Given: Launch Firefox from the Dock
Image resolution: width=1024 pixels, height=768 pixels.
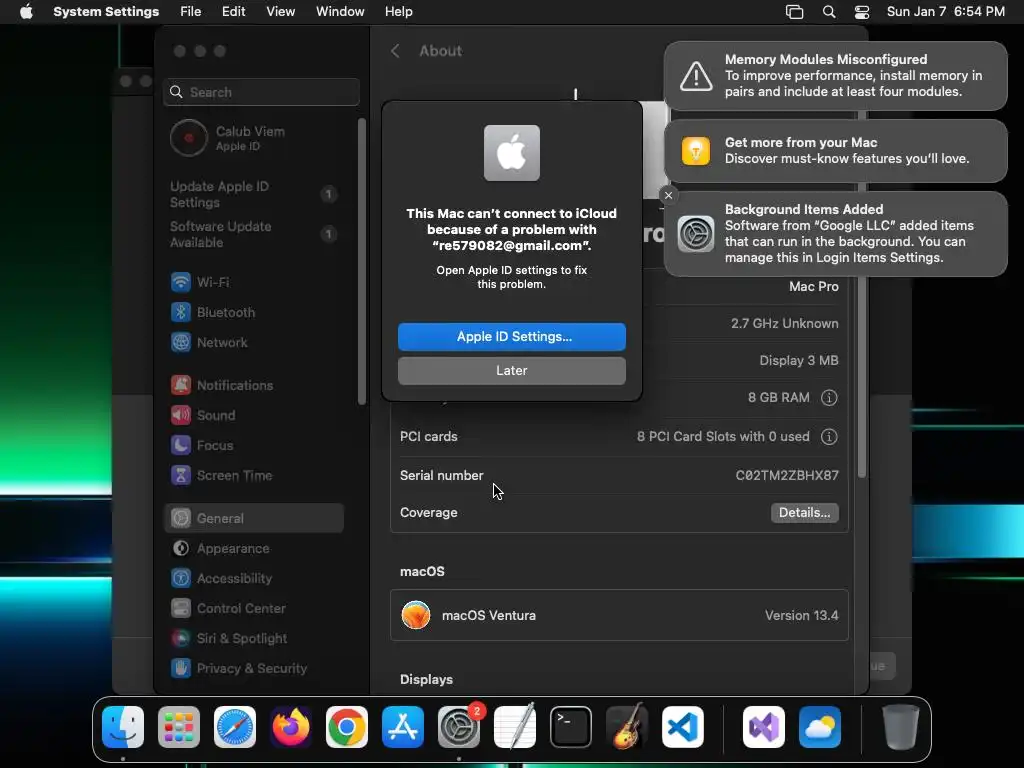Looking at the screenshot, I should point(291,727).
